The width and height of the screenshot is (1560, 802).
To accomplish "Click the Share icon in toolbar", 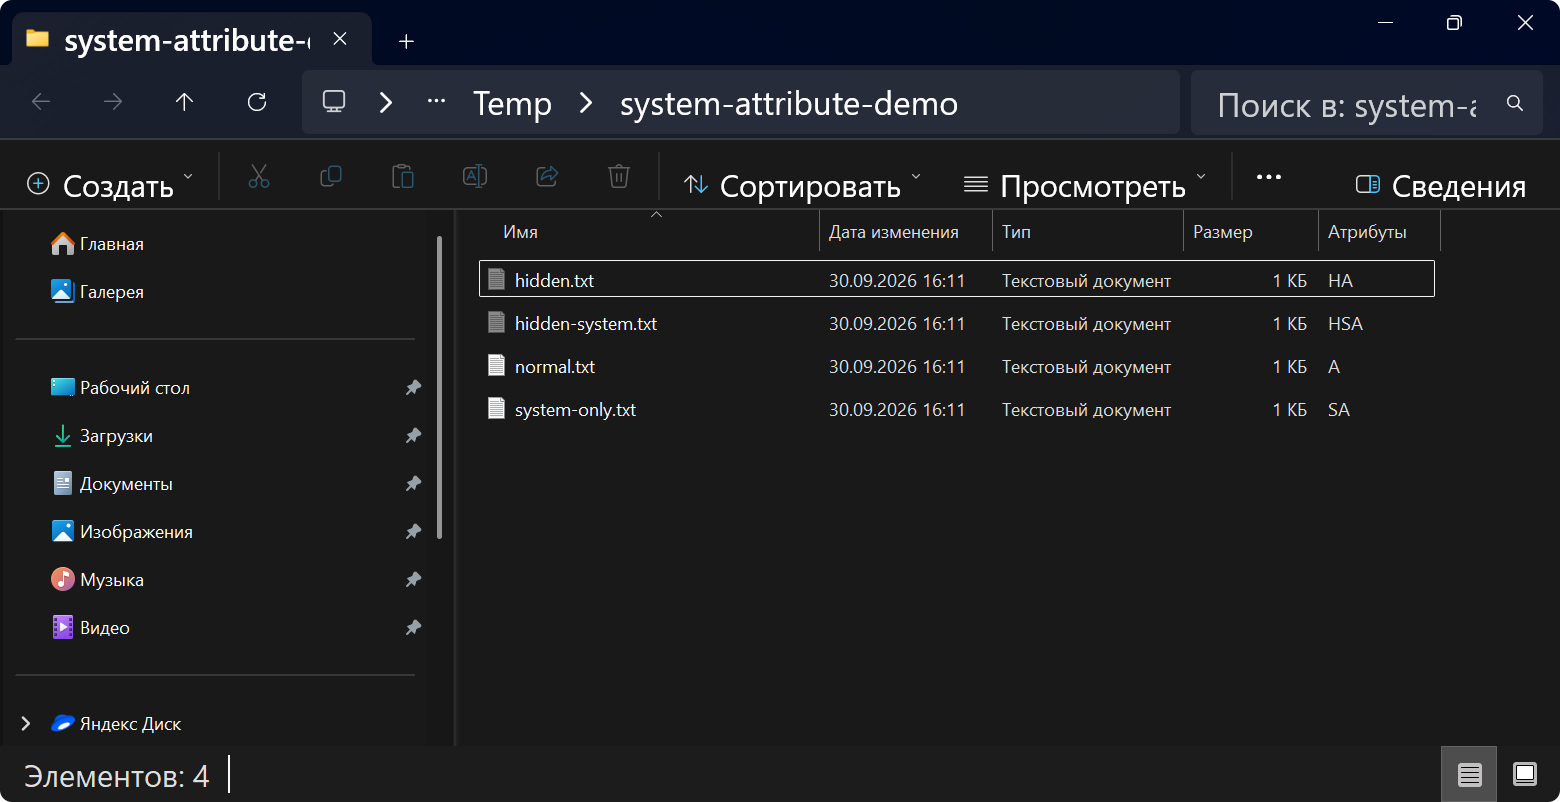I will click(547, 177).
